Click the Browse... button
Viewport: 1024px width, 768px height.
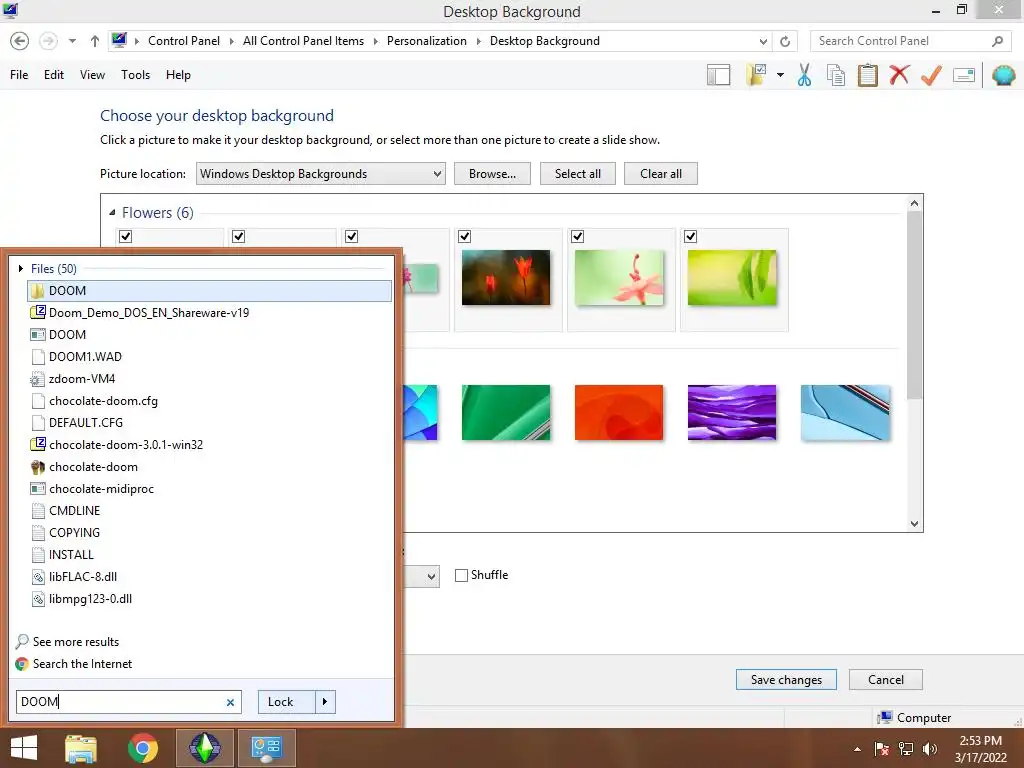pyautogui.click(x=492, y=174)
